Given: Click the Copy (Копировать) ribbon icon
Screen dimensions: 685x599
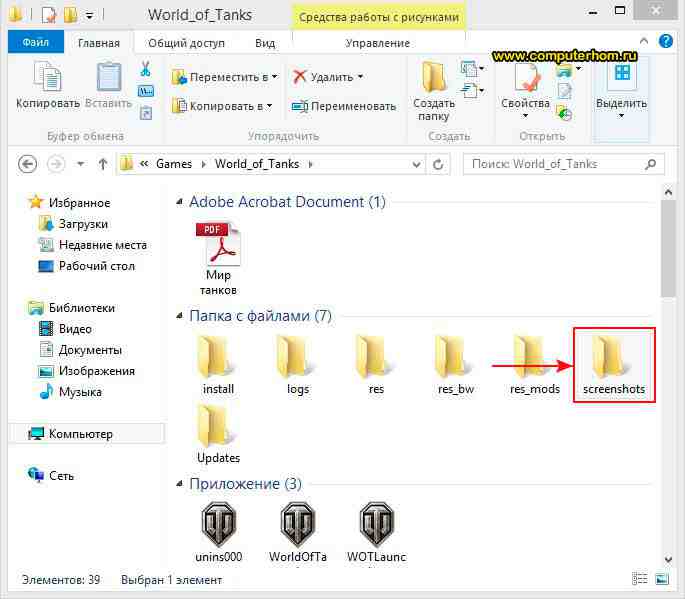Looking at the screenshot, I should tap(47, 78).
